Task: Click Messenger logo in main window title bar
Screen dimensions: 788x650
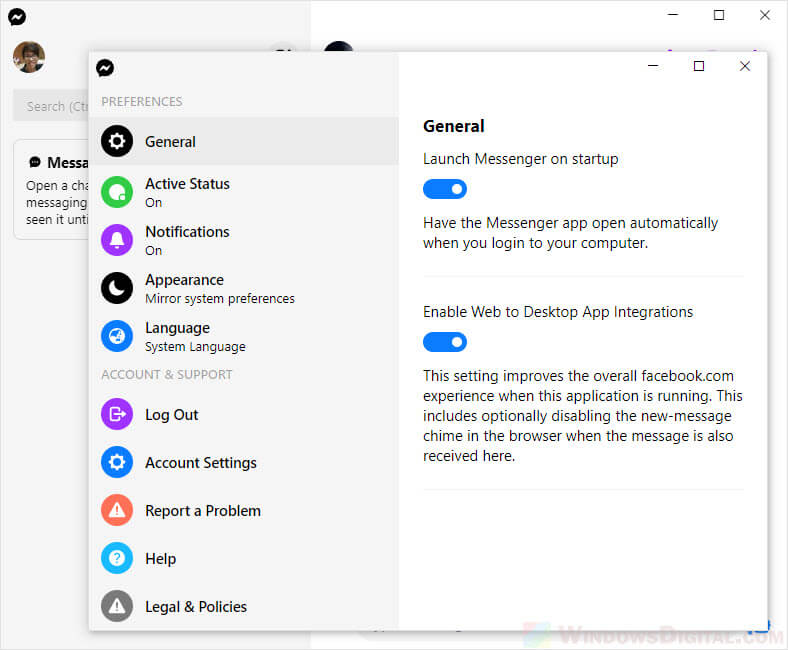Action: 17,17
